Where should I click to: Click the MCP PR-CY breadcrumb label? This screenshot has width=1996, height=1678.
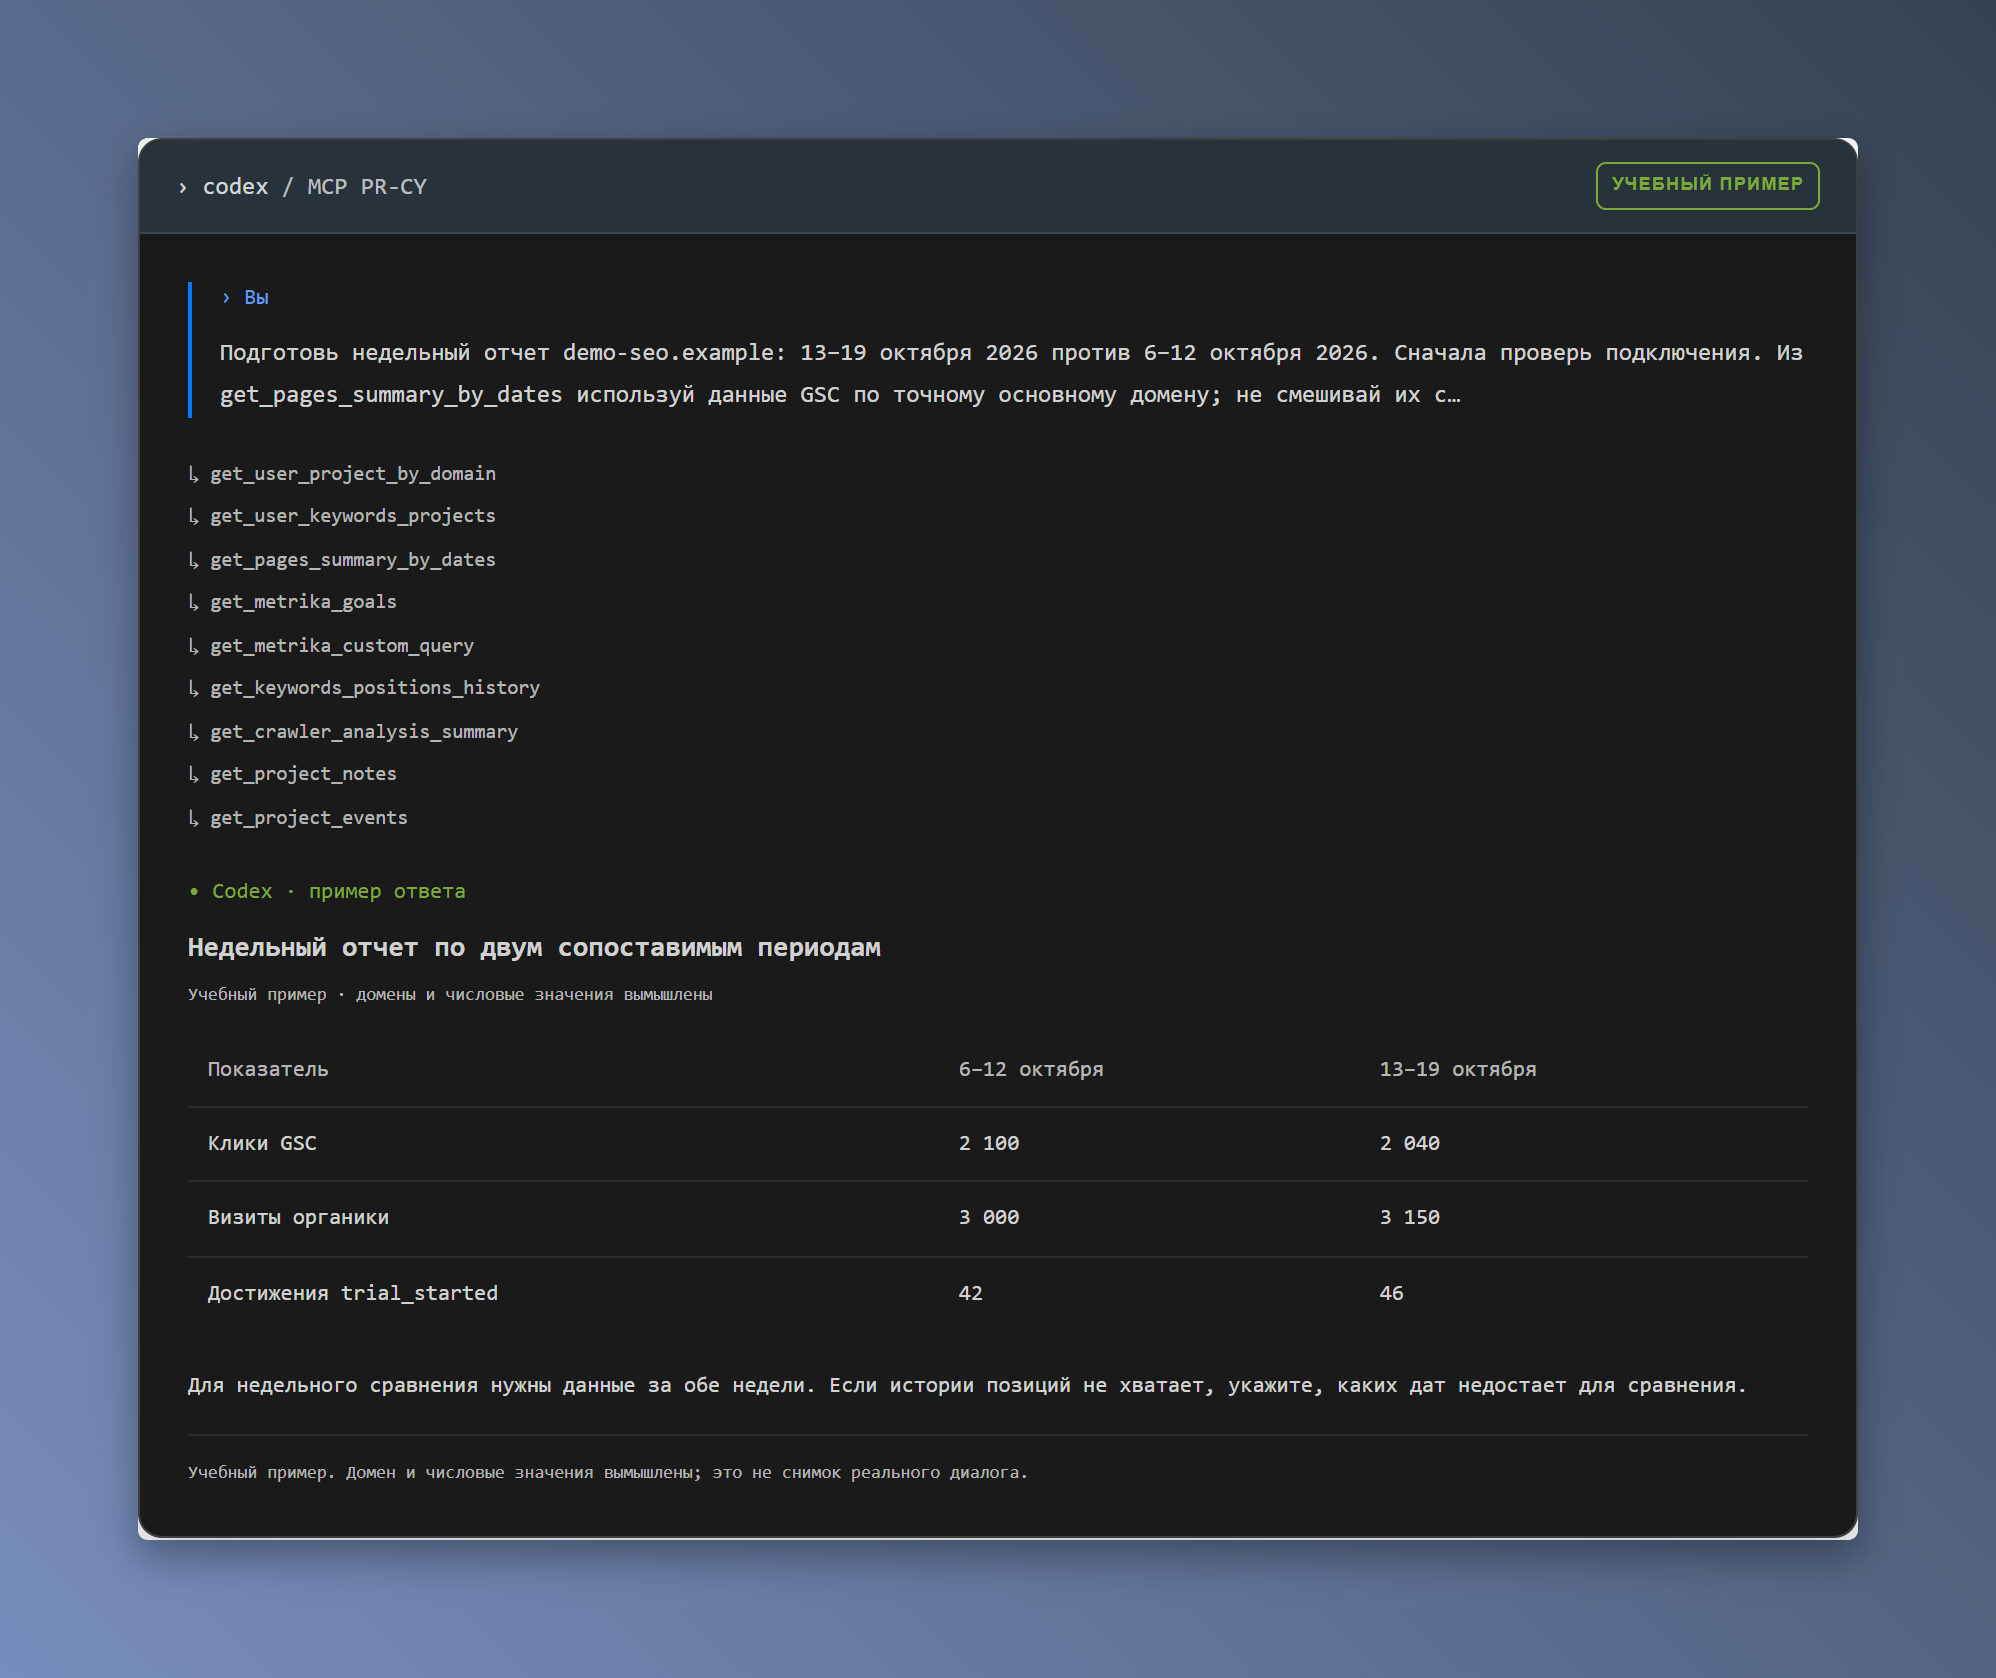click(x=366, y=187)
